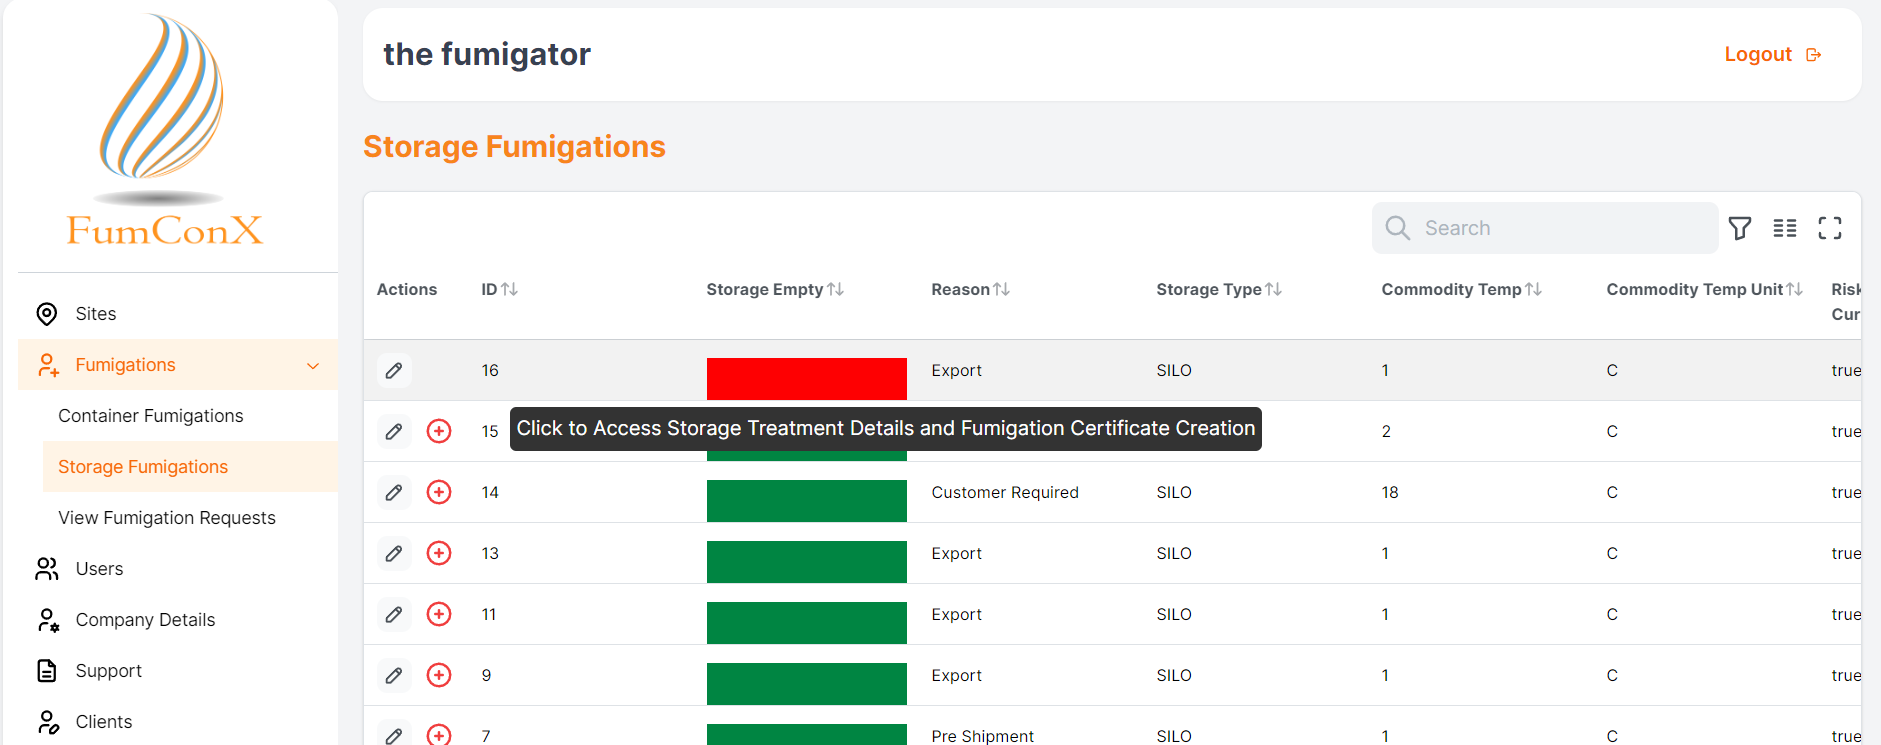Viewport: 1881px width, 745px height.
Task: Click the red plus icon for ID 9
Action: [439, 675]
